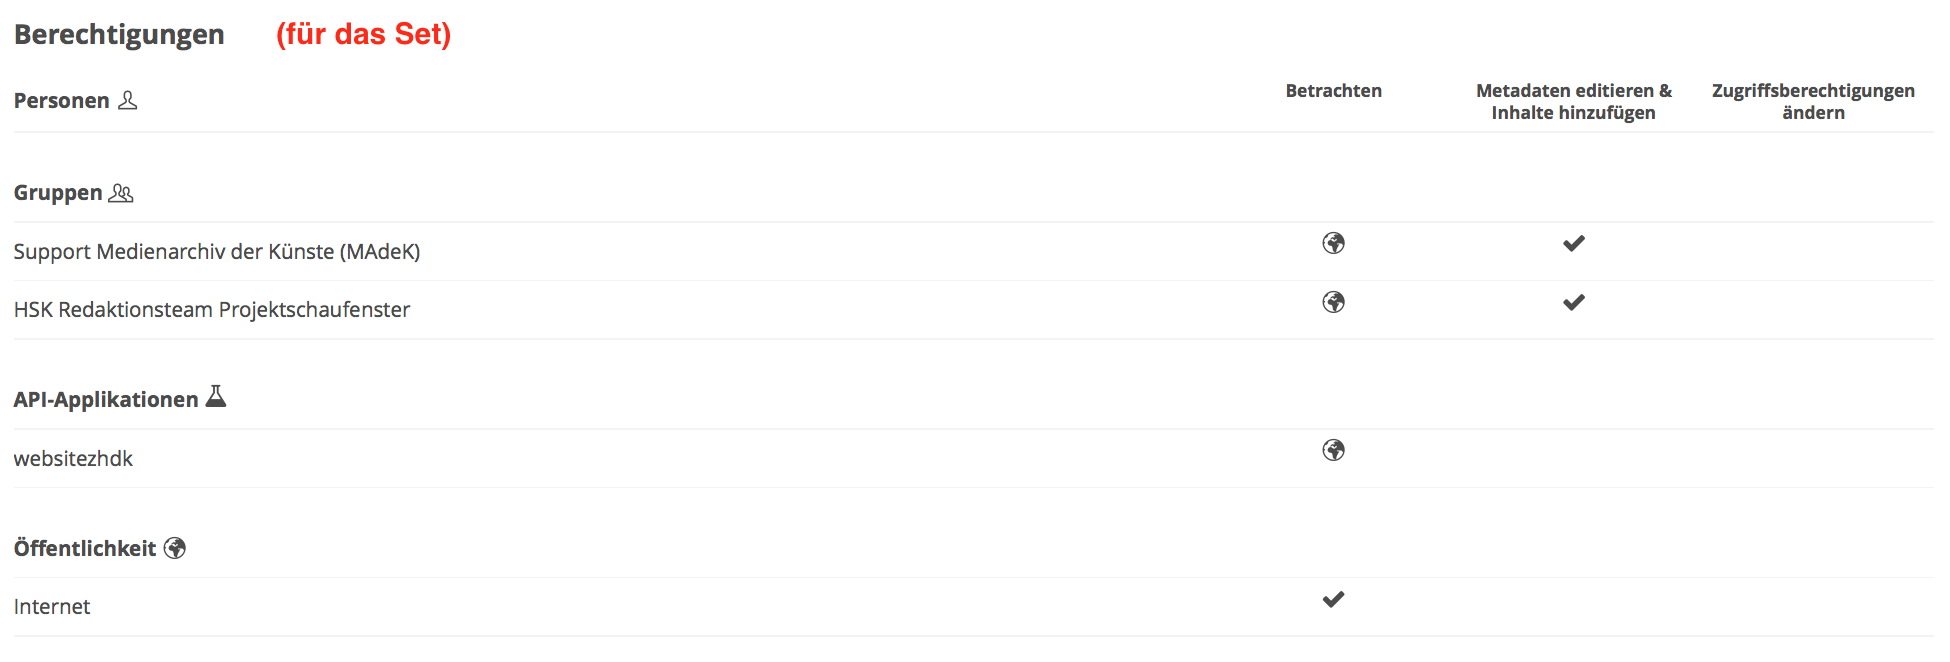Click the API-Applikationen flask icon
The width and height of the screenshot is (1950, 662).
pyautogui.click(x=216, y=397)
